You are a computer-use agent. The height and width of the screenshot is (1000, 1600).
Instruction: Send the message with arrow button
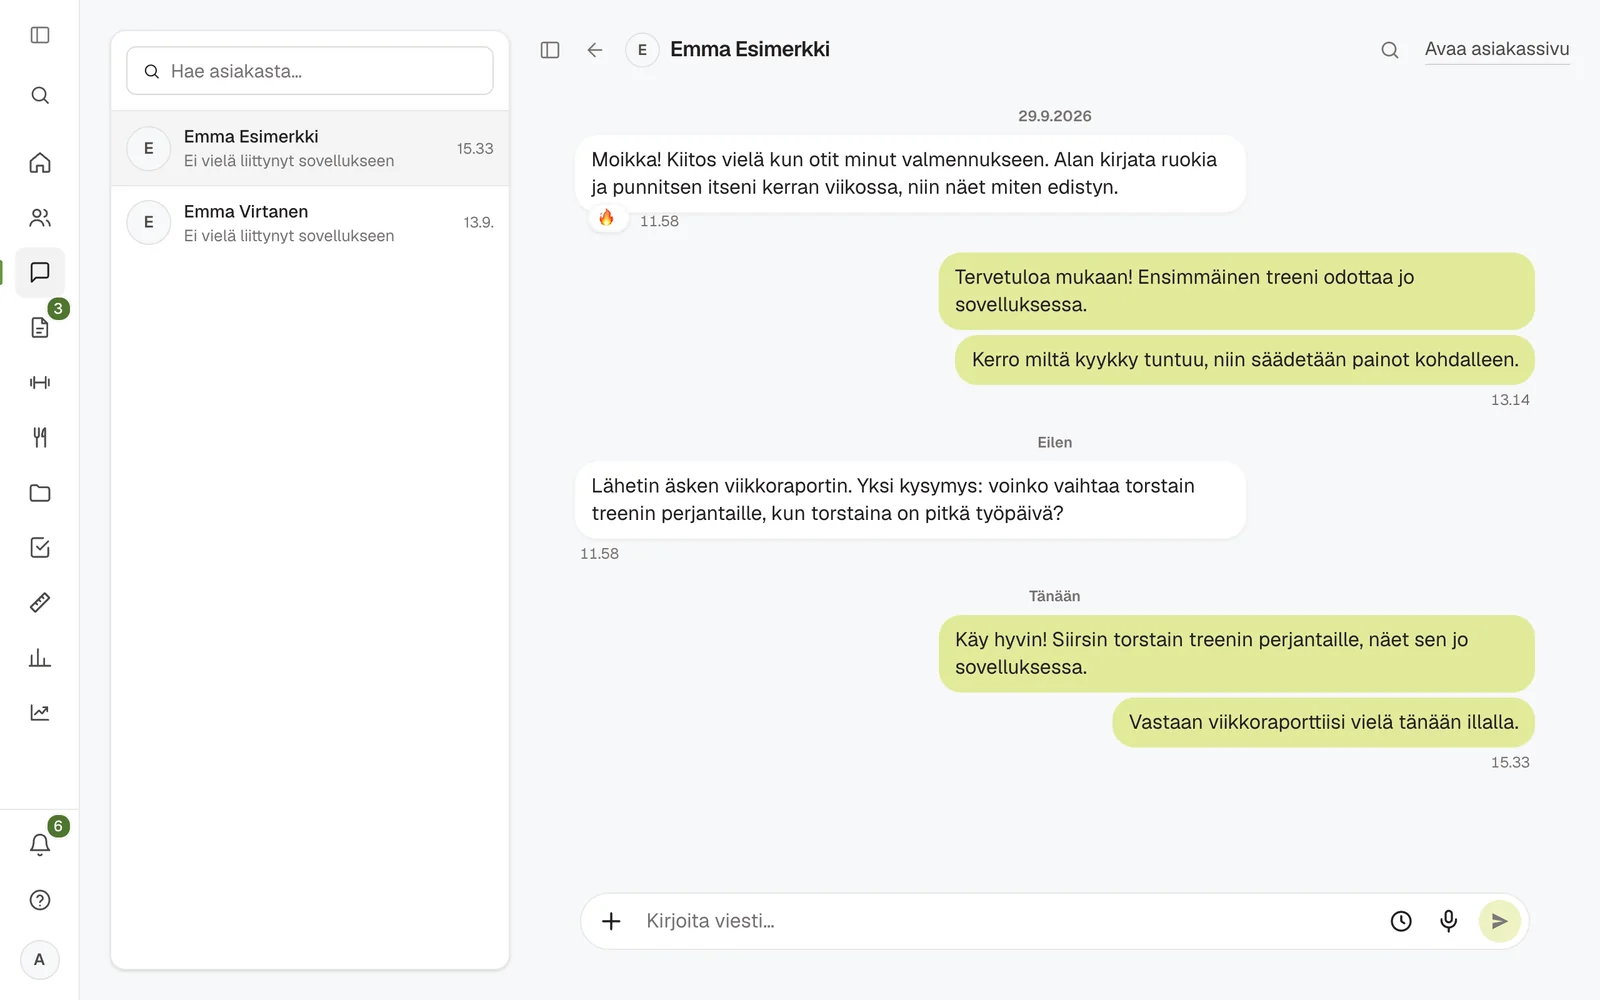(x=1499, y=921)
